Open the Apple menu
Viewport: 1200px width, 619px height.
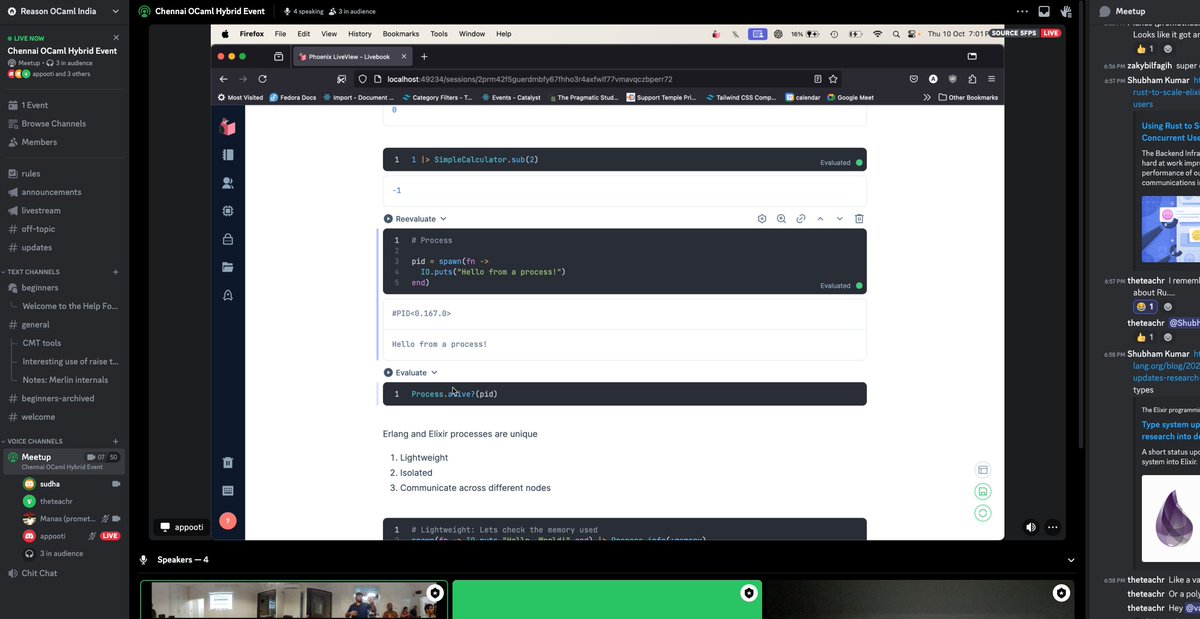[x=225, y=33]
